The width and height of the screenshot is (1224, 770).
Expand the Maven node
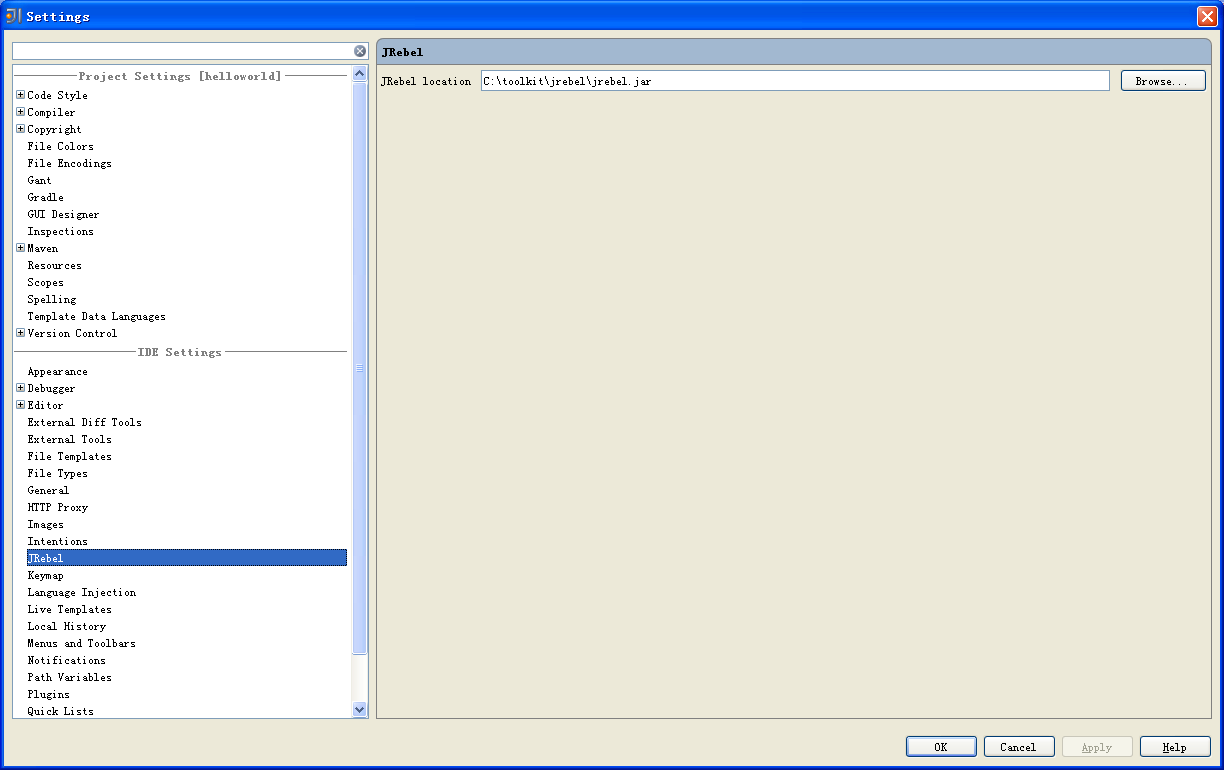[x=20, y=248]
